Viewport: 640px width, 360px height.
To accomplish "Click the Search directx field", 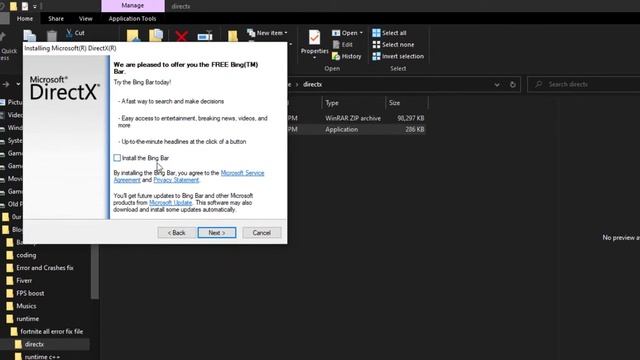I will coord(584,84).
